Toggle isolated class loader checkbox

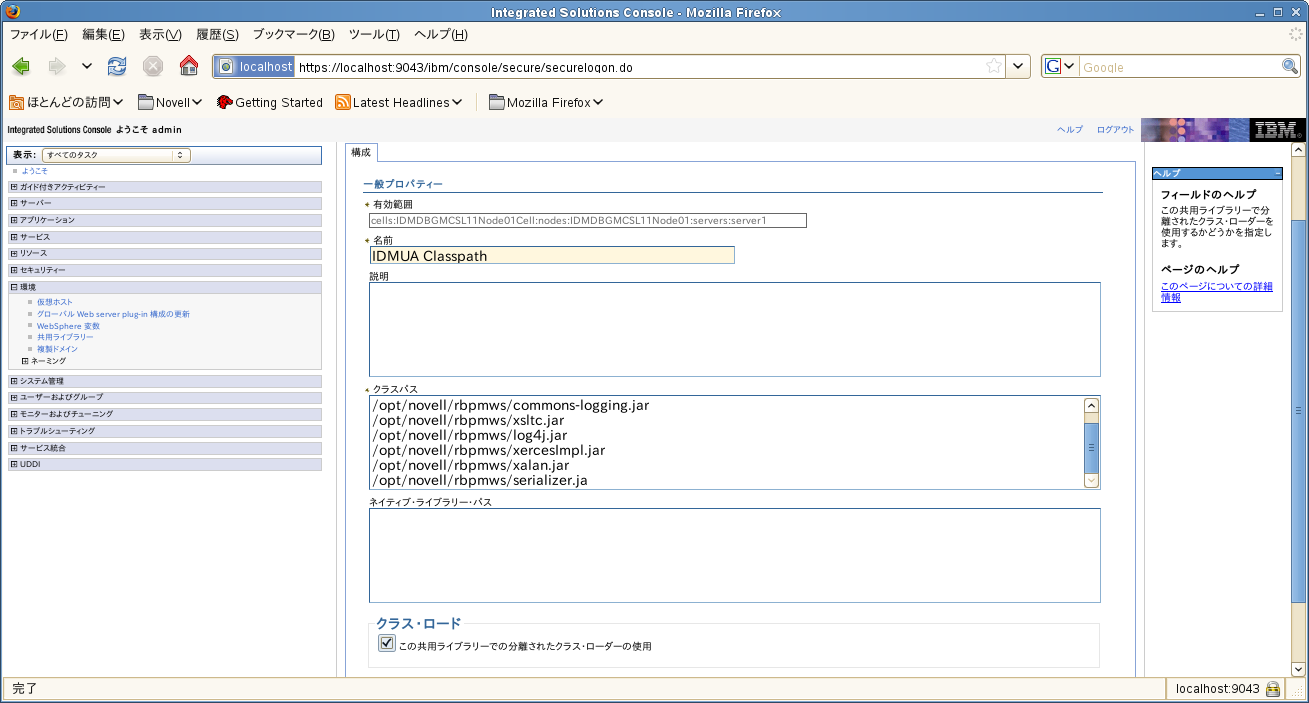click(x=387, y=644)
